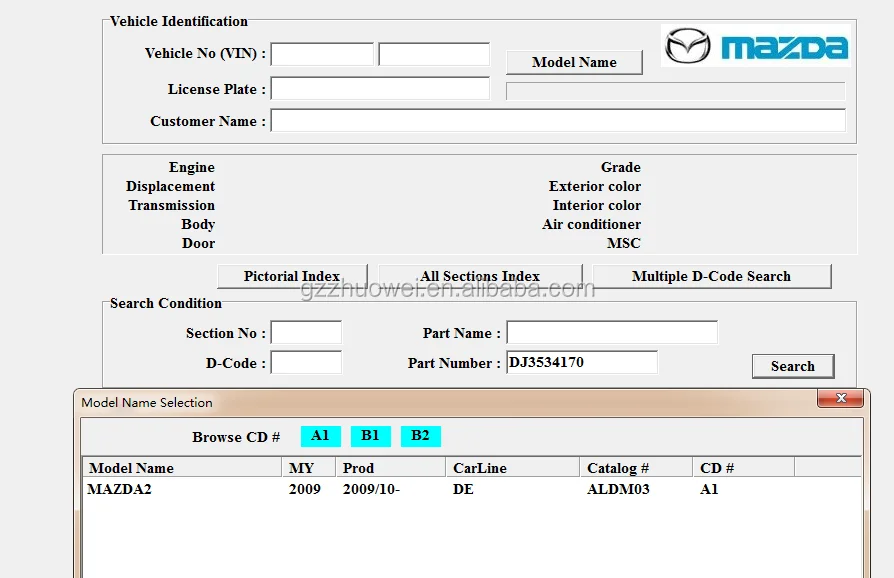Viewport: 894px width, 578px height.
Task: Focus the second VIN input box
Action: coord(434,54)
